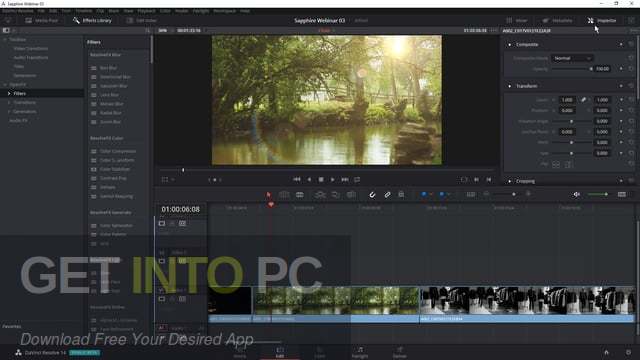Pick the Contrast Pop filter
Image resolution: width=640 pixels, height=360 pixels.
point(113,178)
